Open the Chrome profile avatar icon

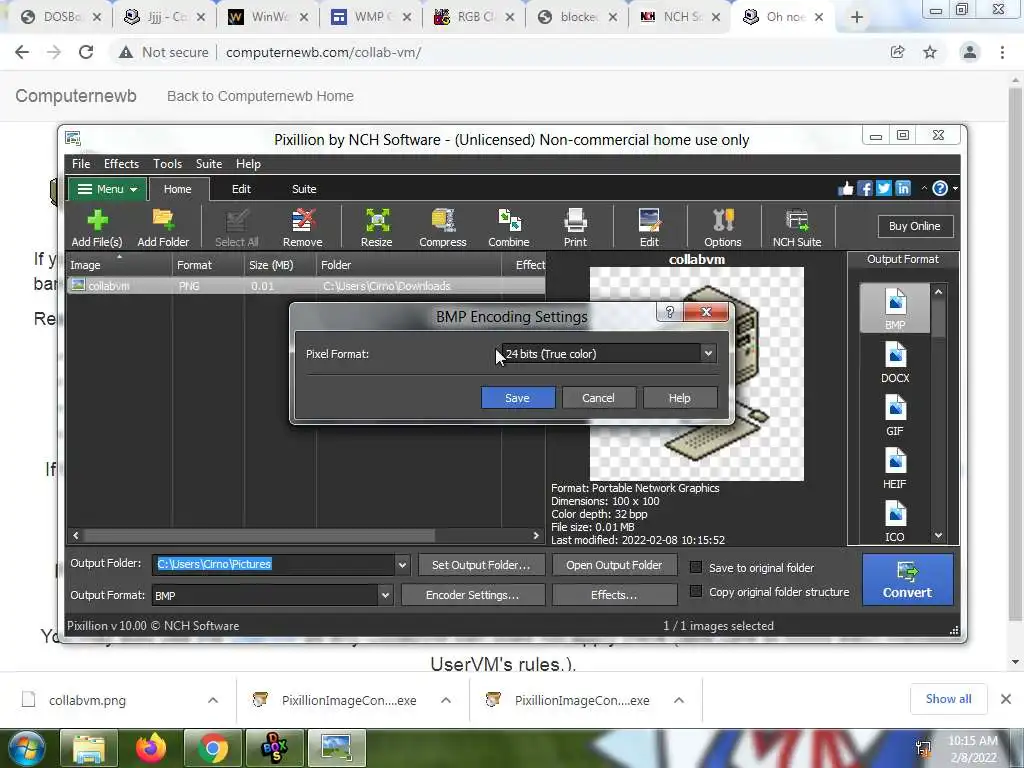click(x=970, y=52)
